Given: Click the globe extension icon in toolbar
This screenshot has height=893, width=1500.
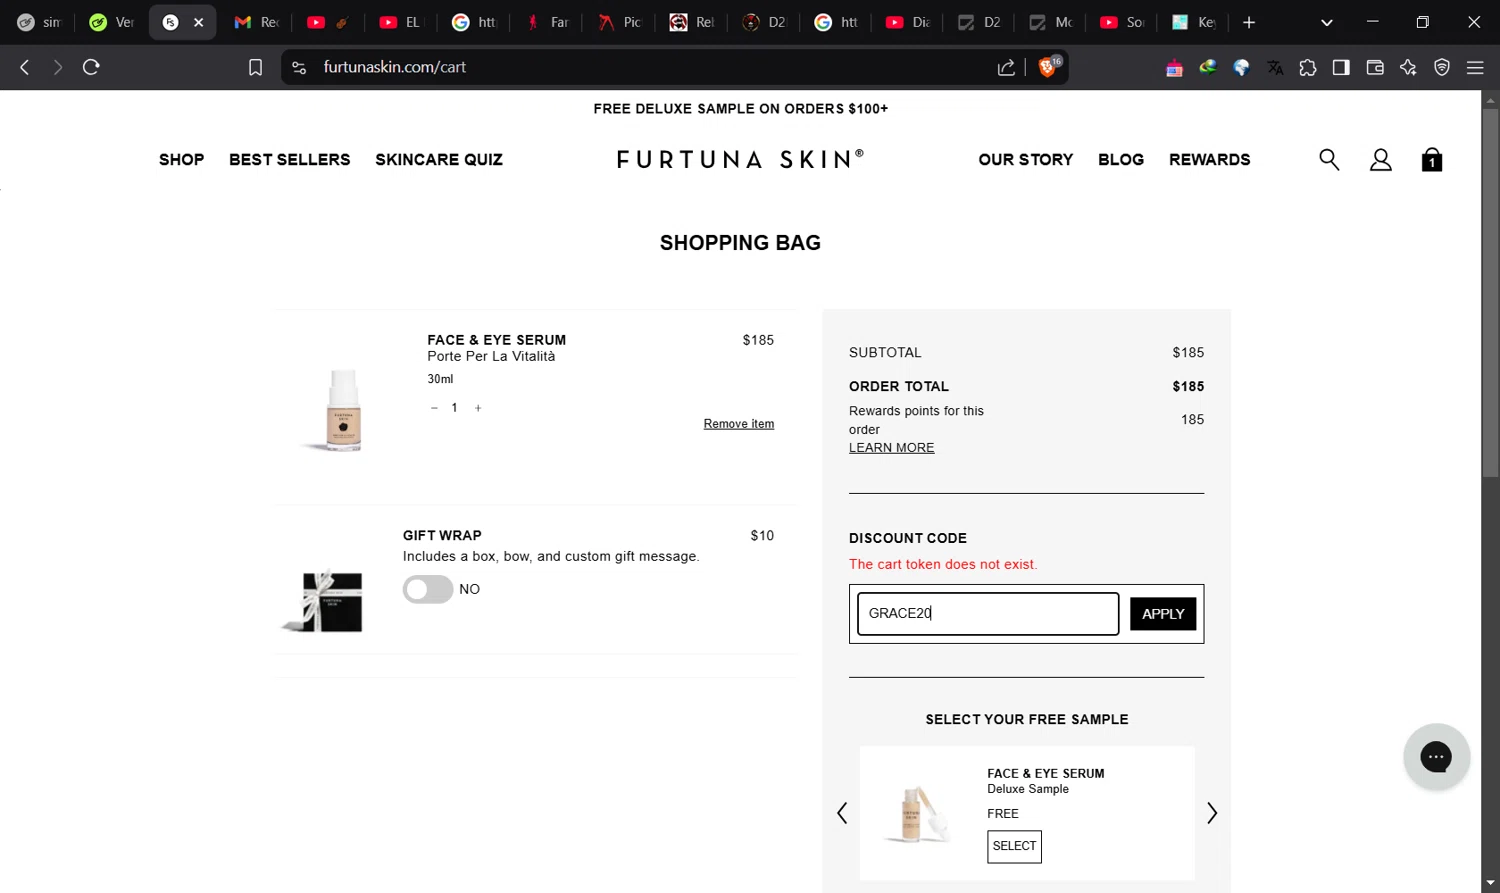Looking at the screenshot, I should pos(1241,67).
